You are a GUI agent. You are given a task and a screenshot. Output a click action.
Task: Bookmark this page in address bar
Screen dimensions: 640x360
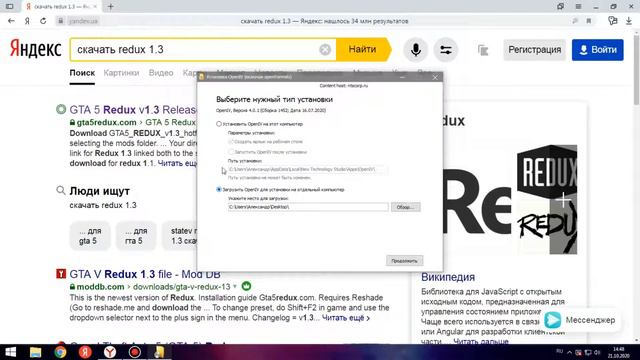[x=589, y=21]
